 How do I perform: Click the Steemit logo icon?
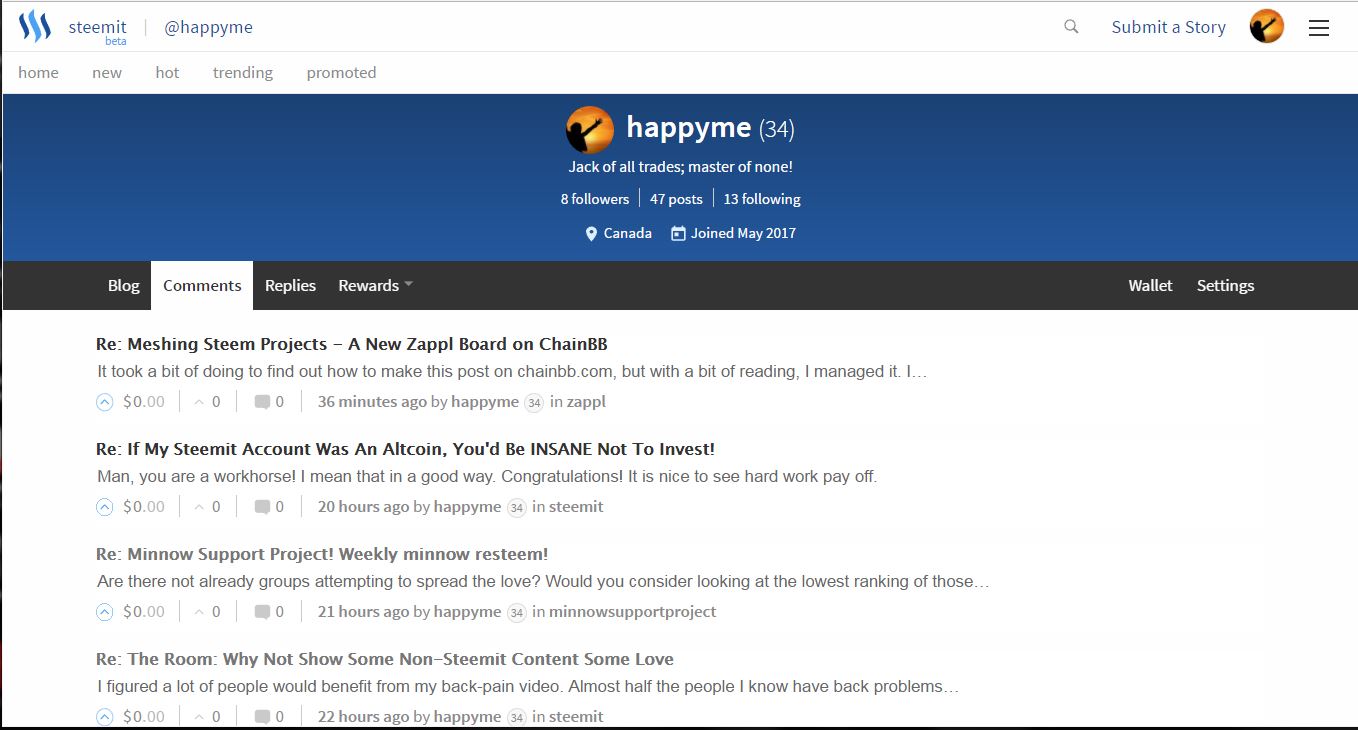[x=35, y=27]
